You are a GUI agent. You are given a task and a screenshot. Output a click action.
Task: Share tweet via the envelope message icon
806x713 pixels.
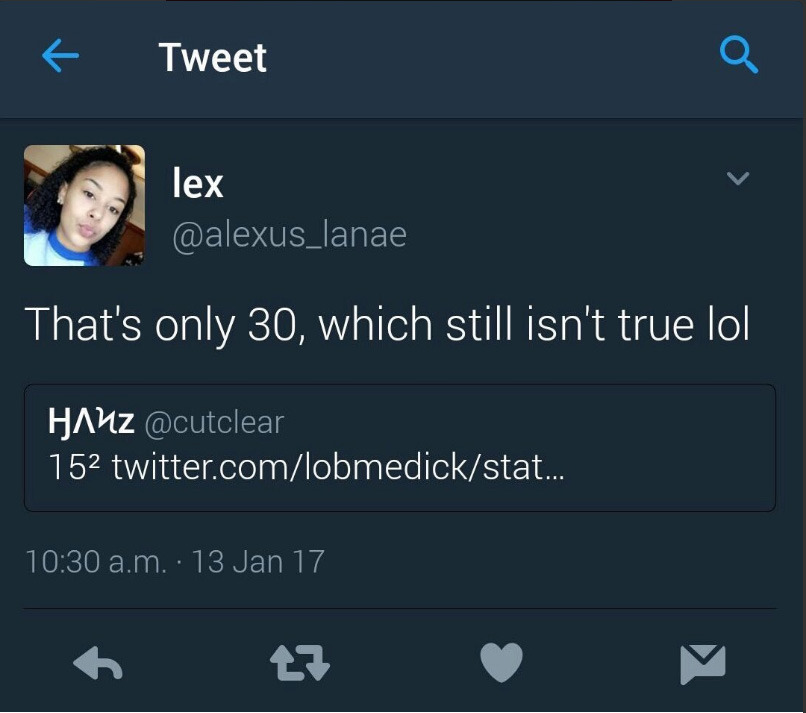click(703, 663)
